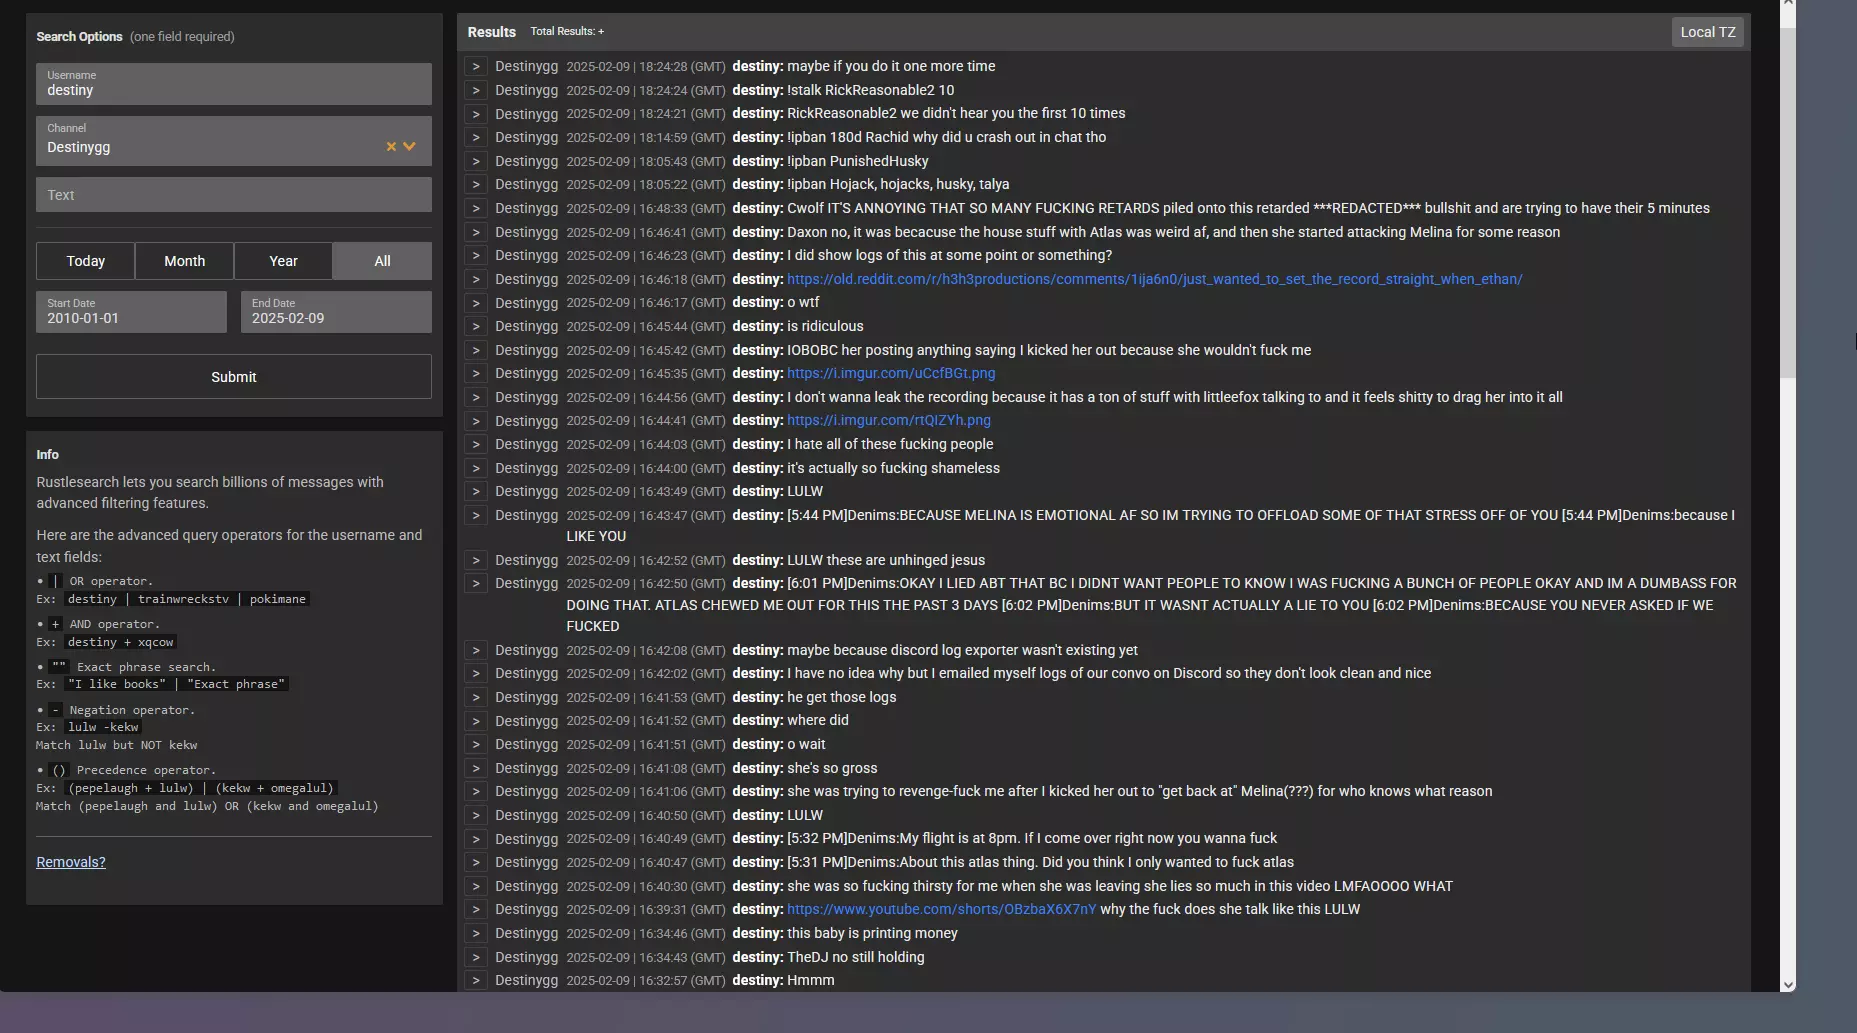Edit the End Date field

(x=336, y=312)
